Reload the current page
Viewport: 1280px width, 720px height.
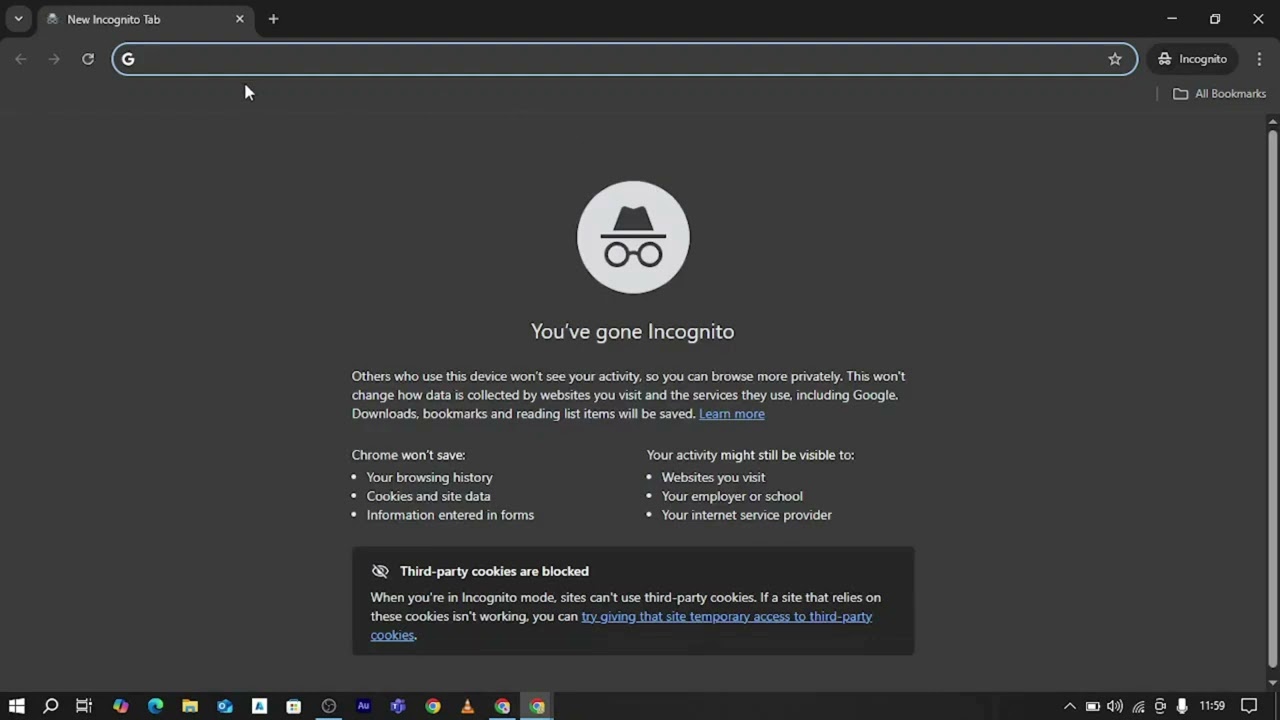[x=88, y=59]
